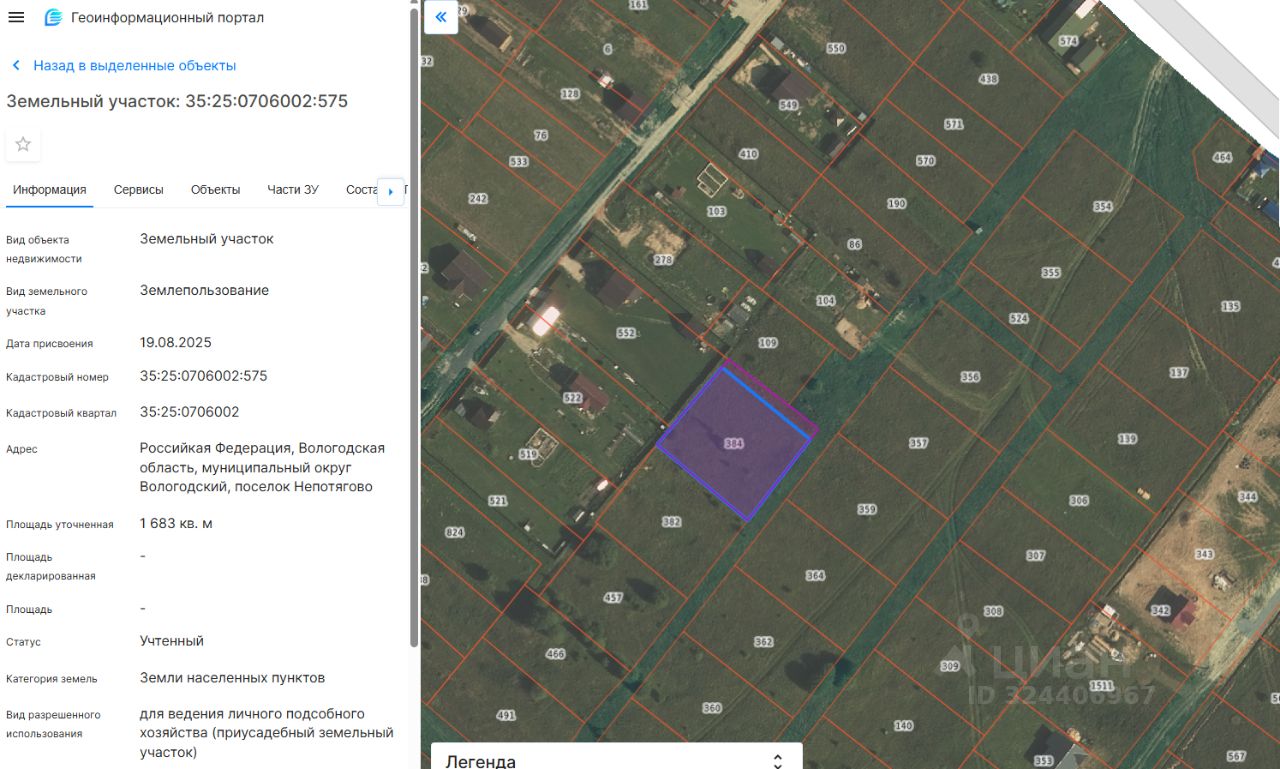Show more tabs with the right arrow
Image resolution: width=1280 pixels, height=769 pixels.
pyautogui.click(x=390, y=191)
